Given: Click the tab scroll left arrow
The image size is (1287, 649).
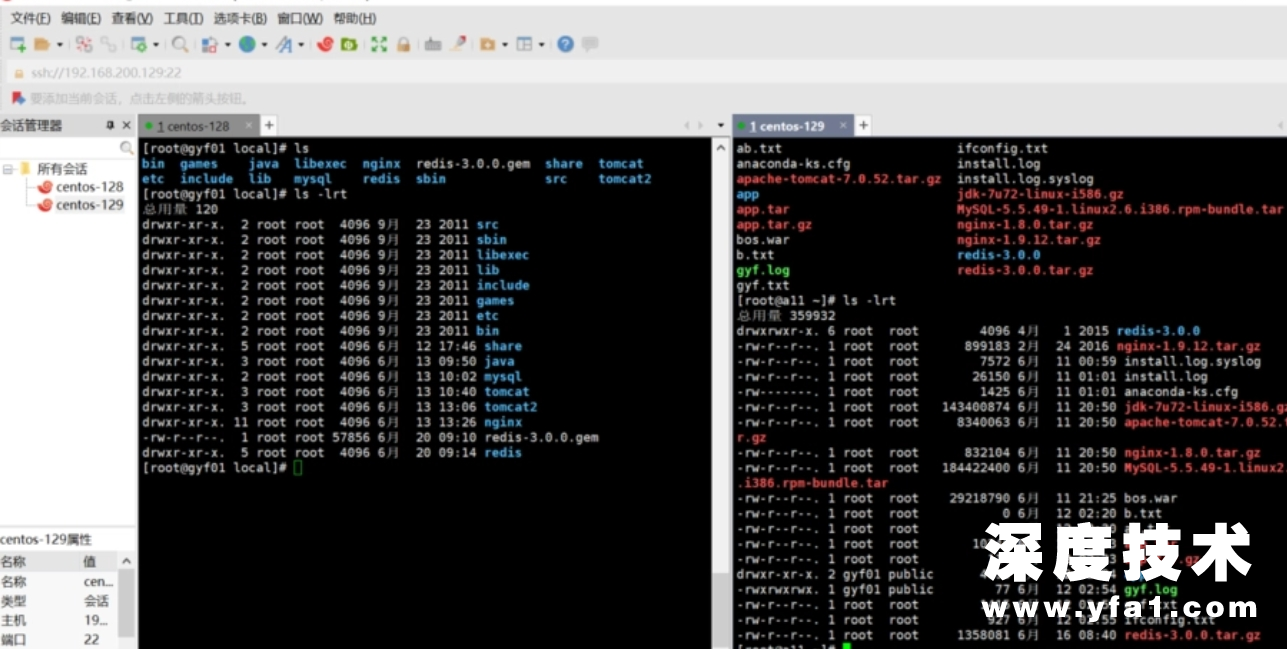Looking at the screenshot, I should click(x=687, y=126).
